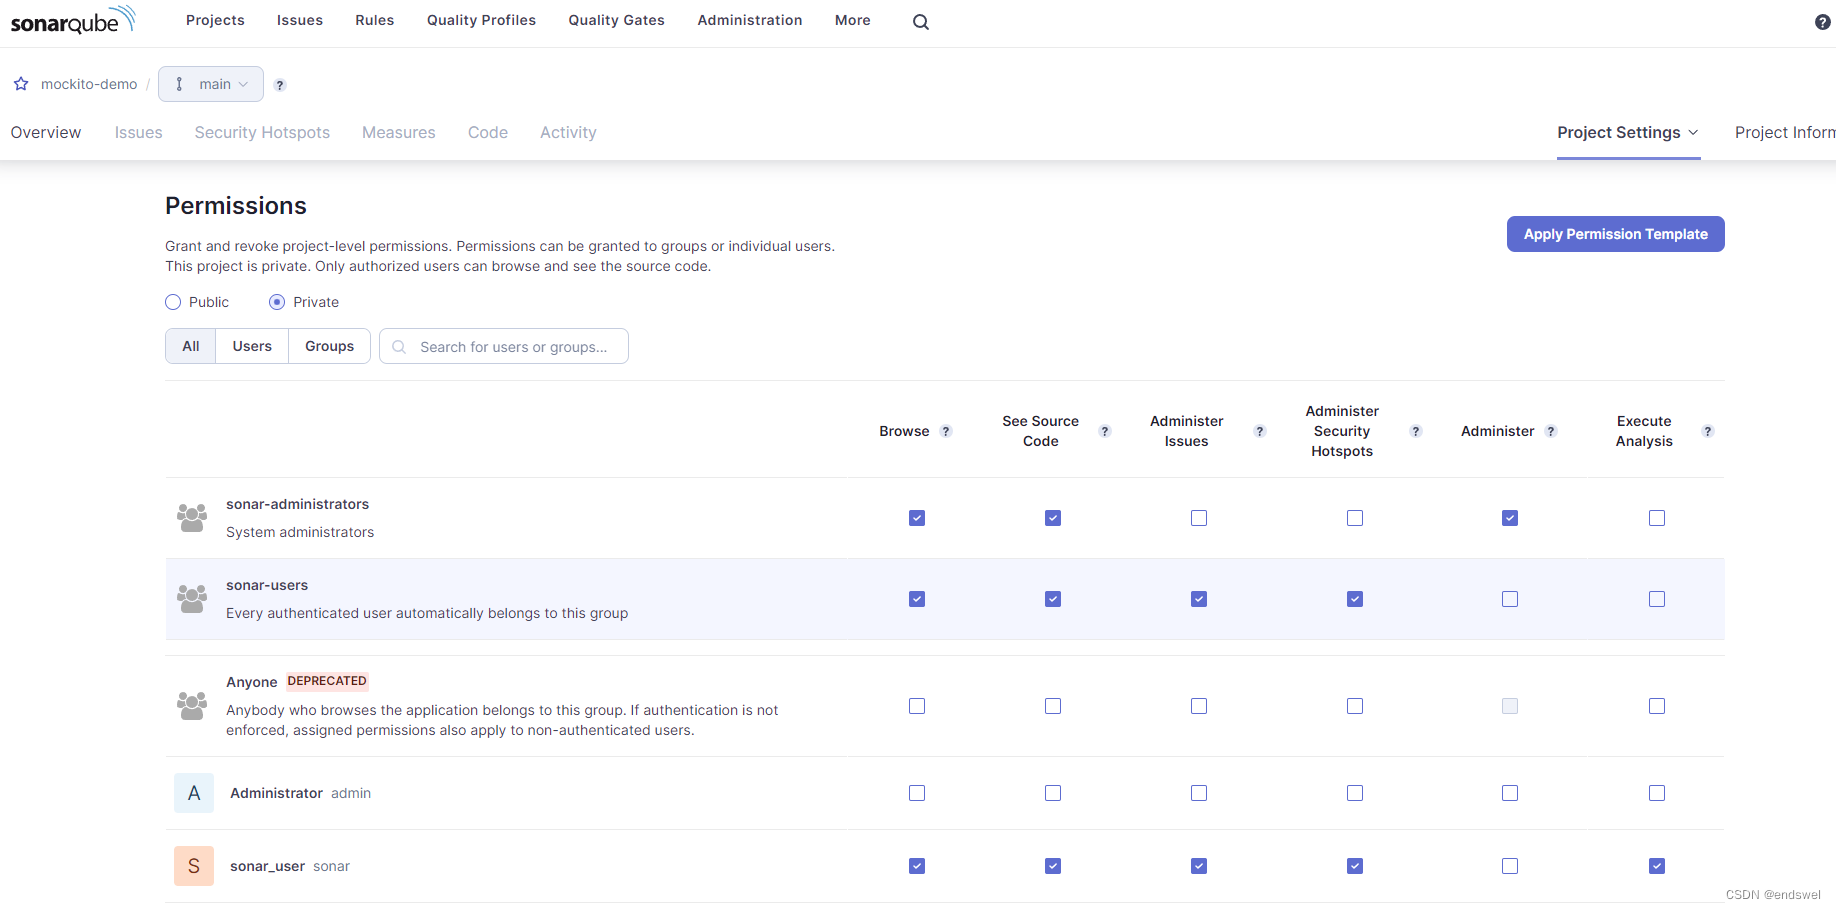Open Quality Profiles in top navigation
Viewport: 1836px width, 909px height.
tap(481, 20)
